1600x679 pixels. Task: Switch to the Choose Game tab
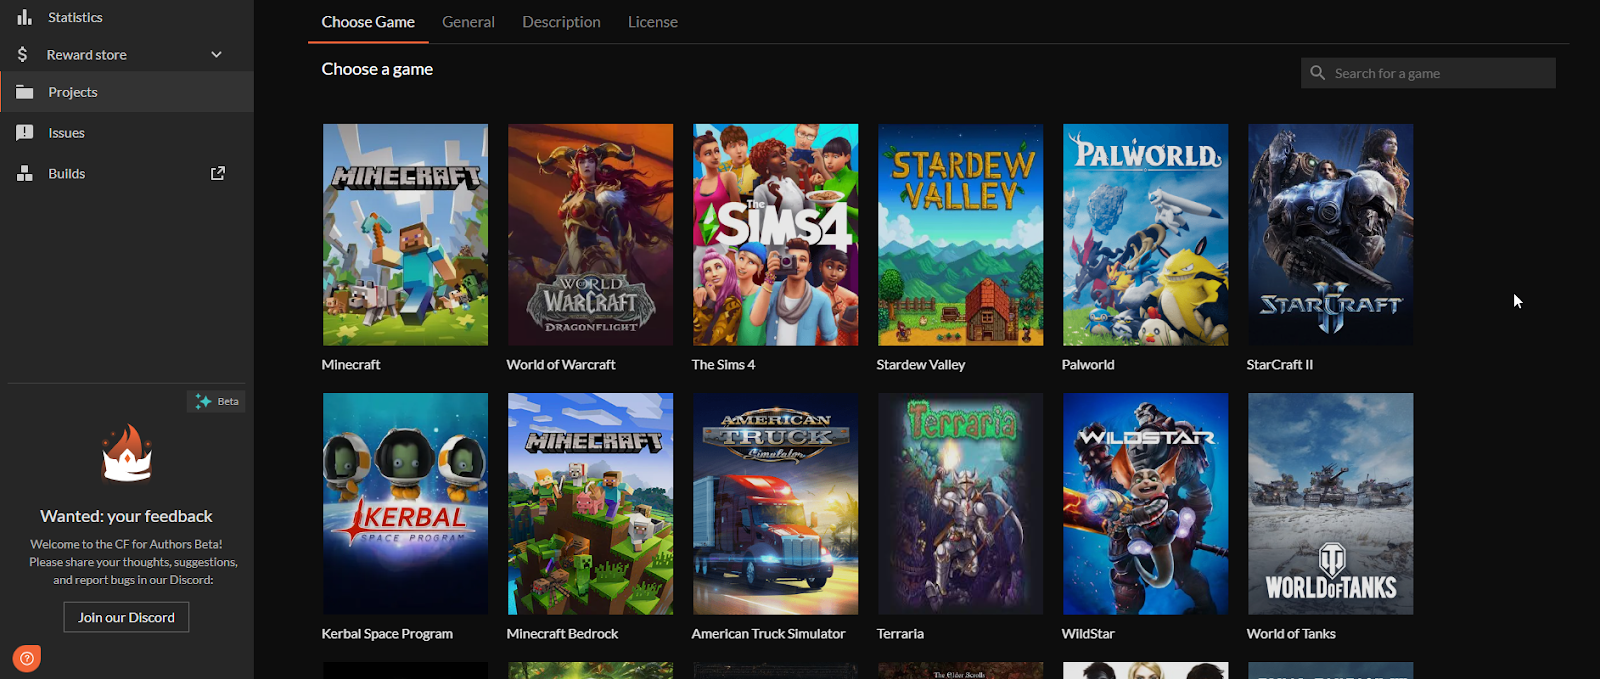pyautogui.click(x=368, y=22)
